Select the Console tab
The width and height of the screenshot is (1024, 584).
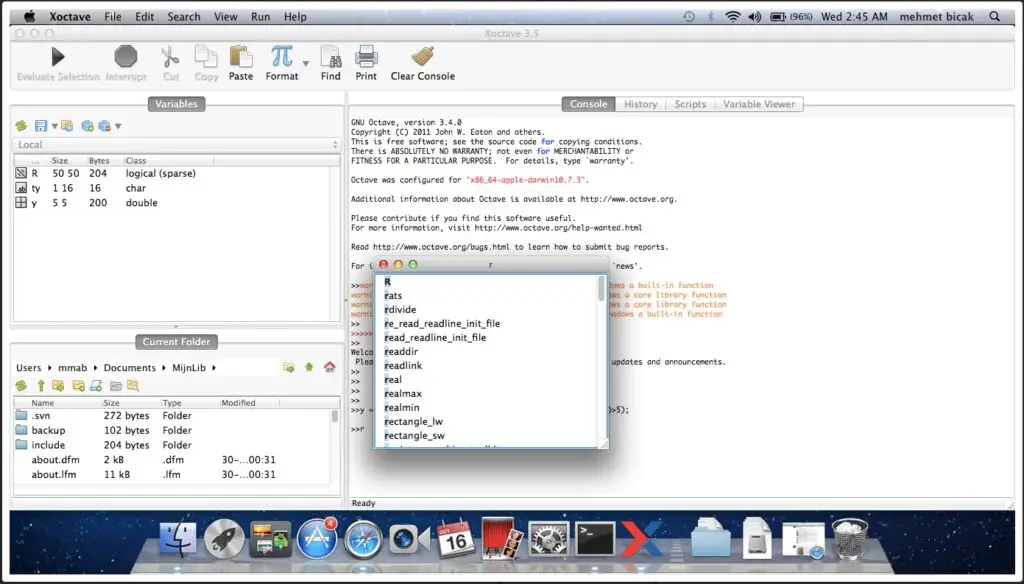(588, 104)
